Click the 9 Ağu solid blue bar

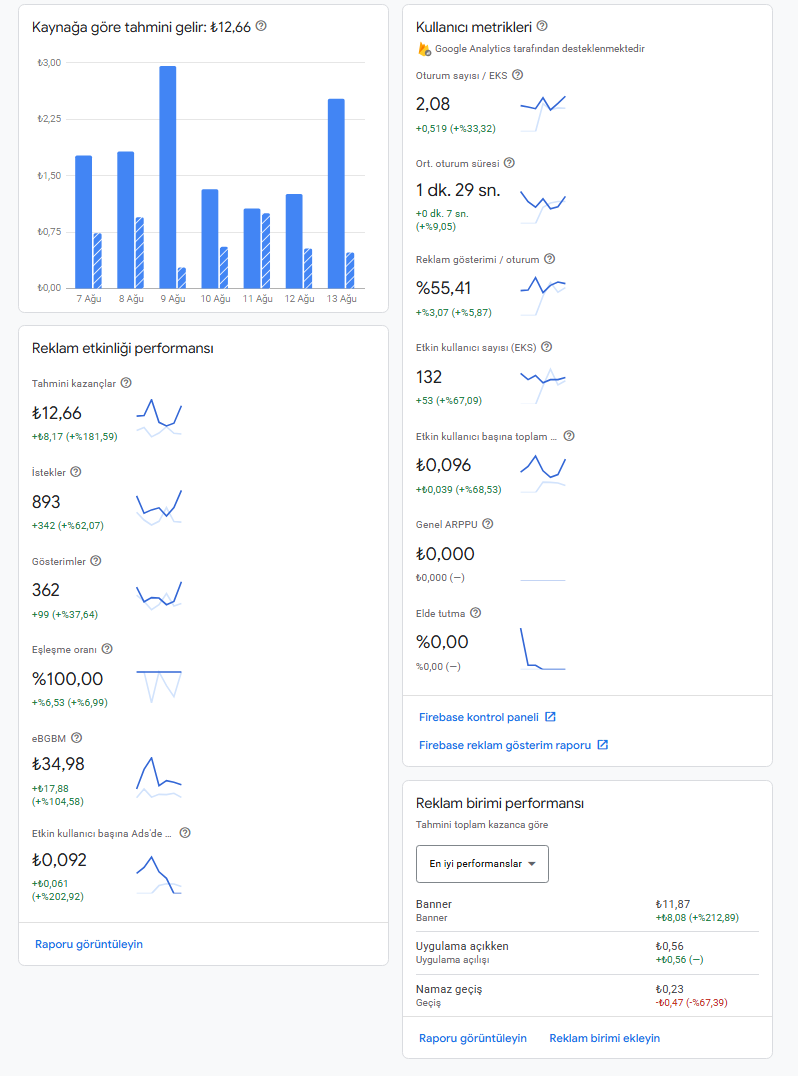[x=167, y=177]
